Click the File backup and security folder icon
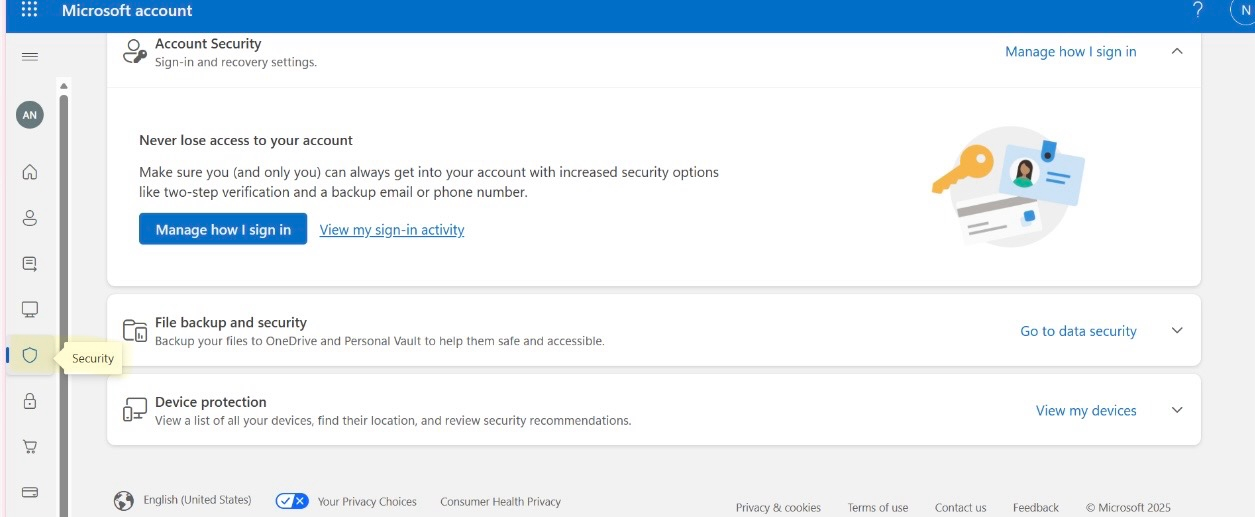 click(134, 331)
